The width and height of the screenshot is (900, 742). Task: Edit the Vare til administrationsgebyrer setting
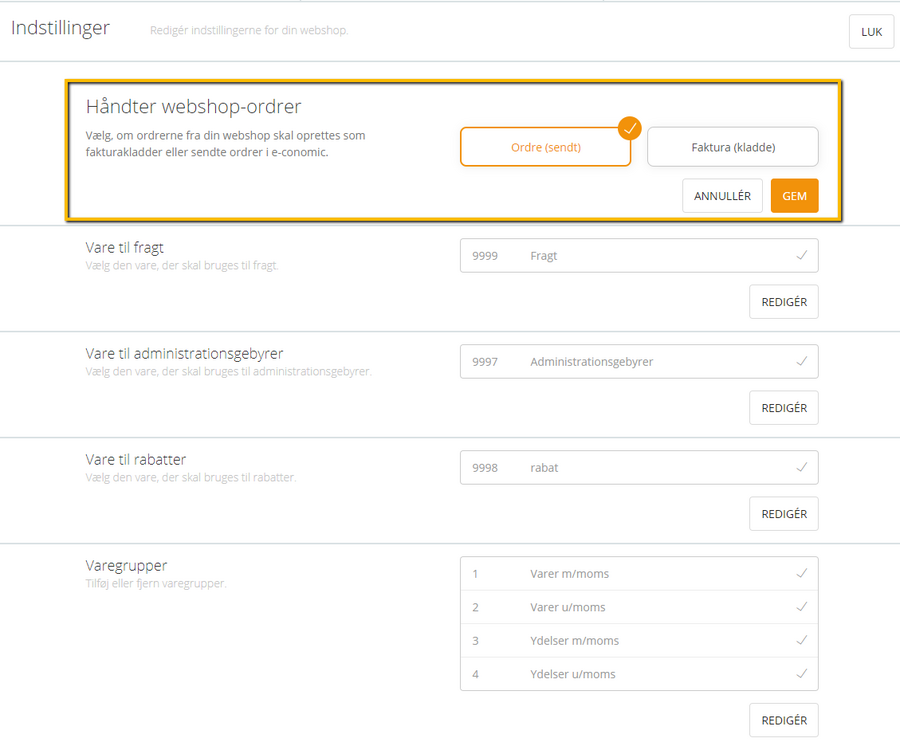(783, 408)
